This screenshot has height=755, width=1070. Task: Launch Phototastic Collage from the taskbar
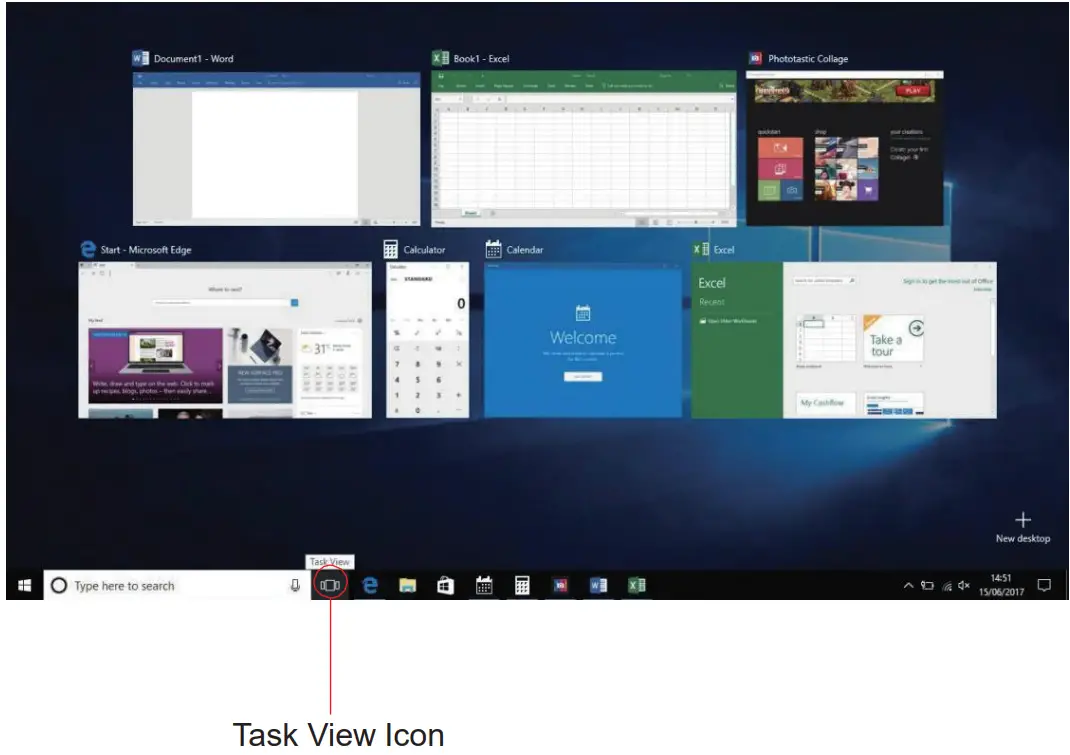[561, 585]
